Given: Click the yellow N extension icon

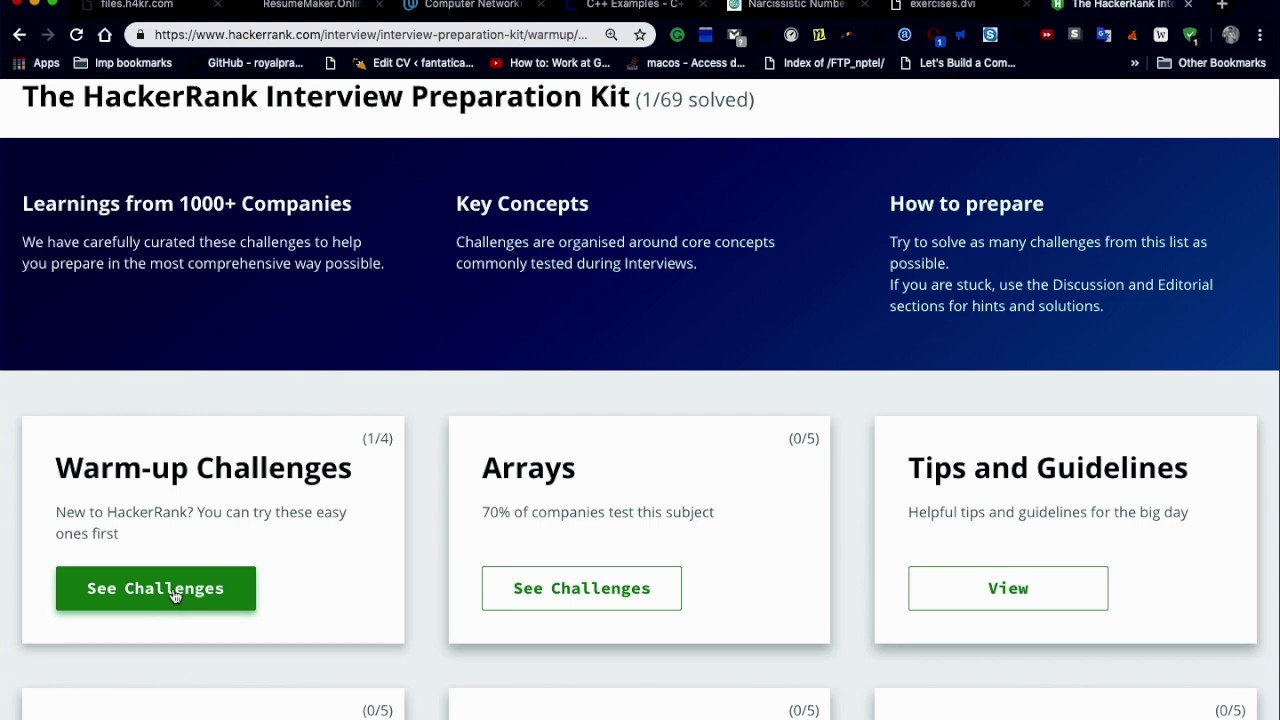Looking at the screenshot, I should click(x=819, y=35).
